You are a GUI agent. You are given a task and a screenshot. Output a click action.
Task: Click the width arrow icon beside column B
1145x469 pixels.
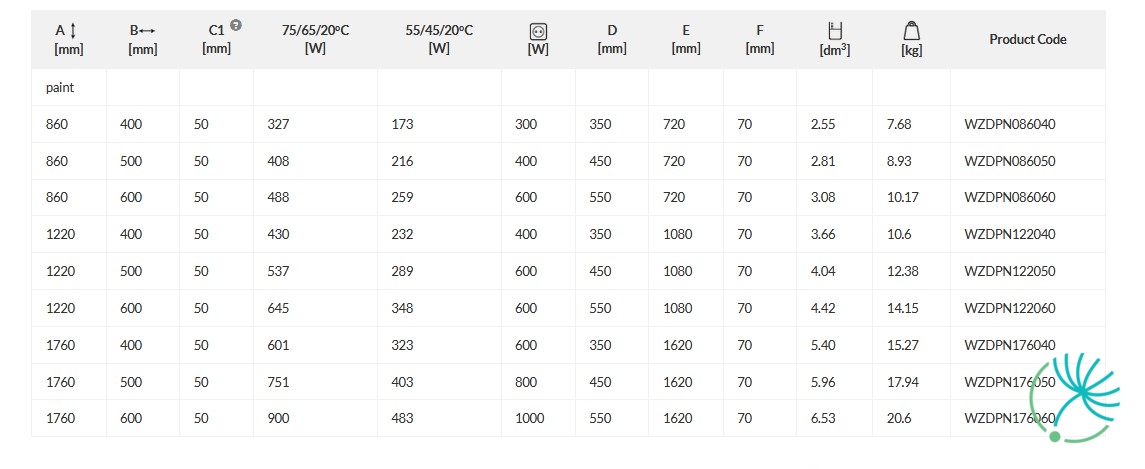click(148, 31)
